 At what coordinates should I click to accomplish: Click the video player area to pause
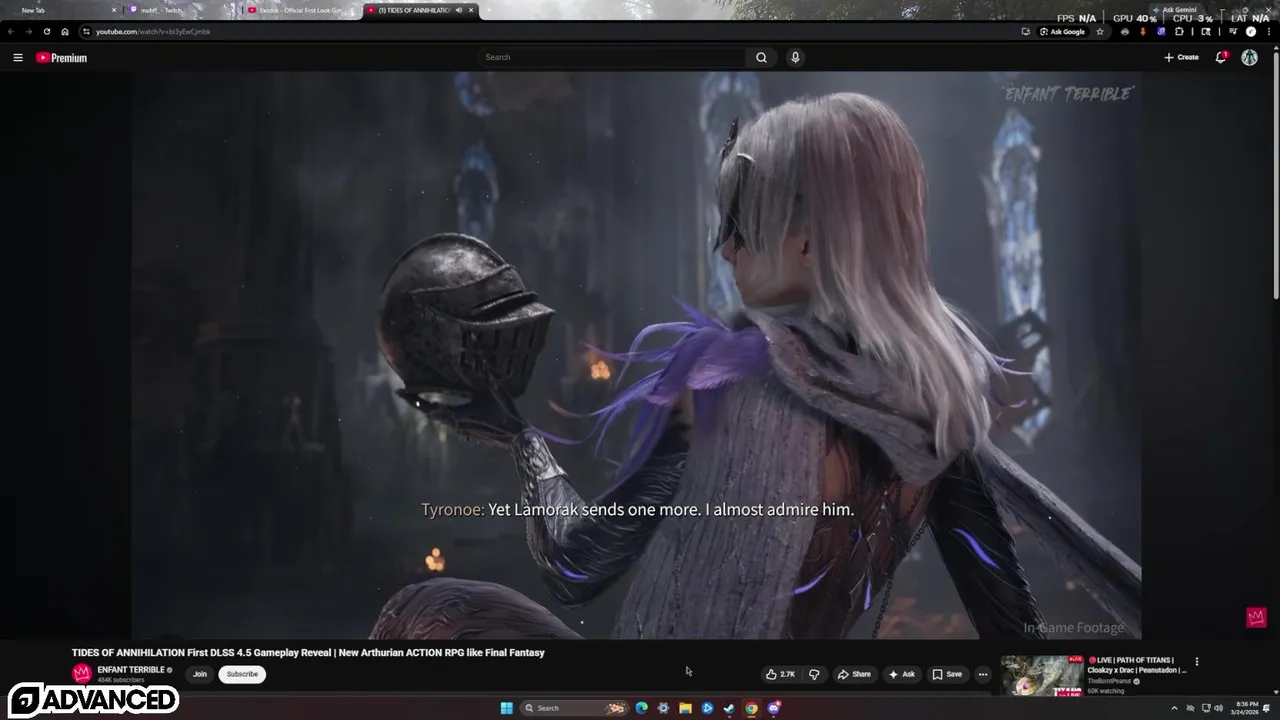[636, 355]
